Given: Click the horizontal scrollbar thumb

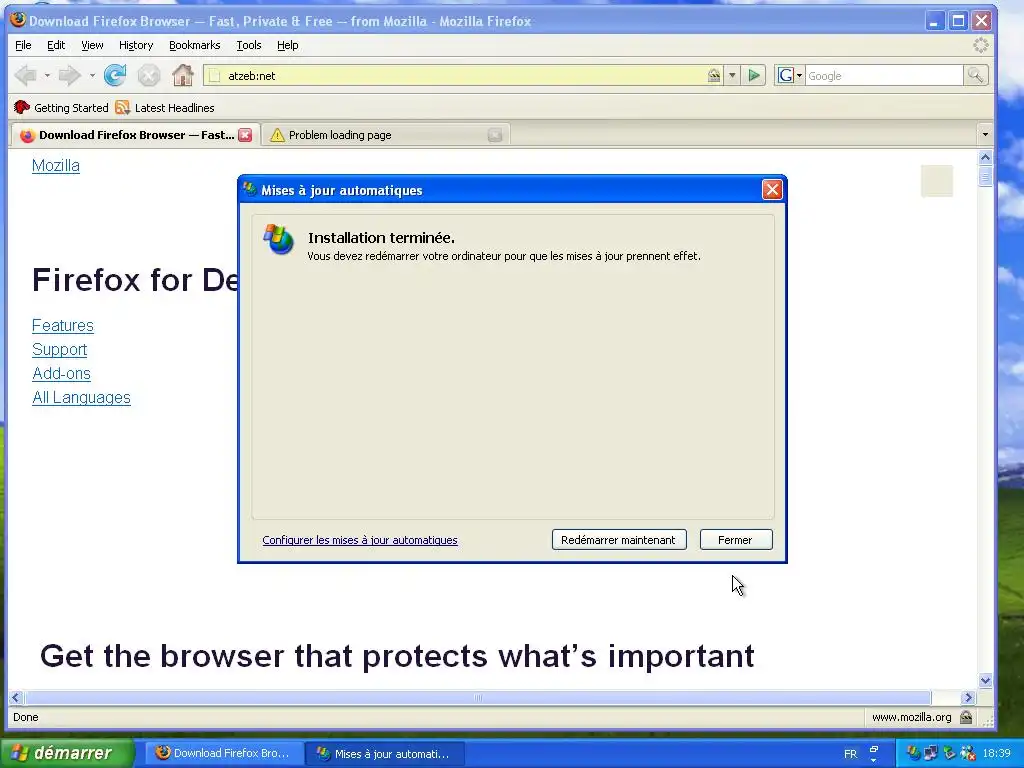Looking at the screenshot, I should 477,697.
